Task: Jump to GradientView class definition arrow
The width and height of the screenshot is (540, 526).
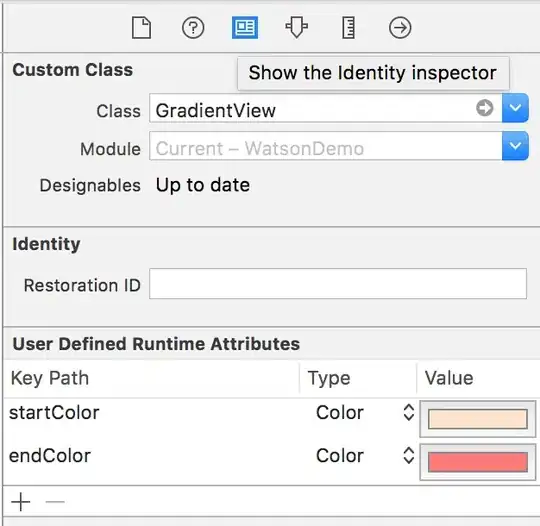Action: (x=485, y=108)
